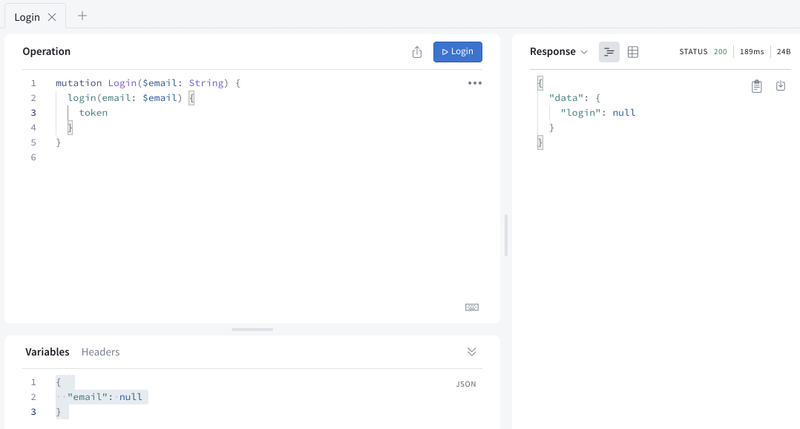Run the Login operation button
800x429 pixels.
pyautogui.click(x=457, y=52)
